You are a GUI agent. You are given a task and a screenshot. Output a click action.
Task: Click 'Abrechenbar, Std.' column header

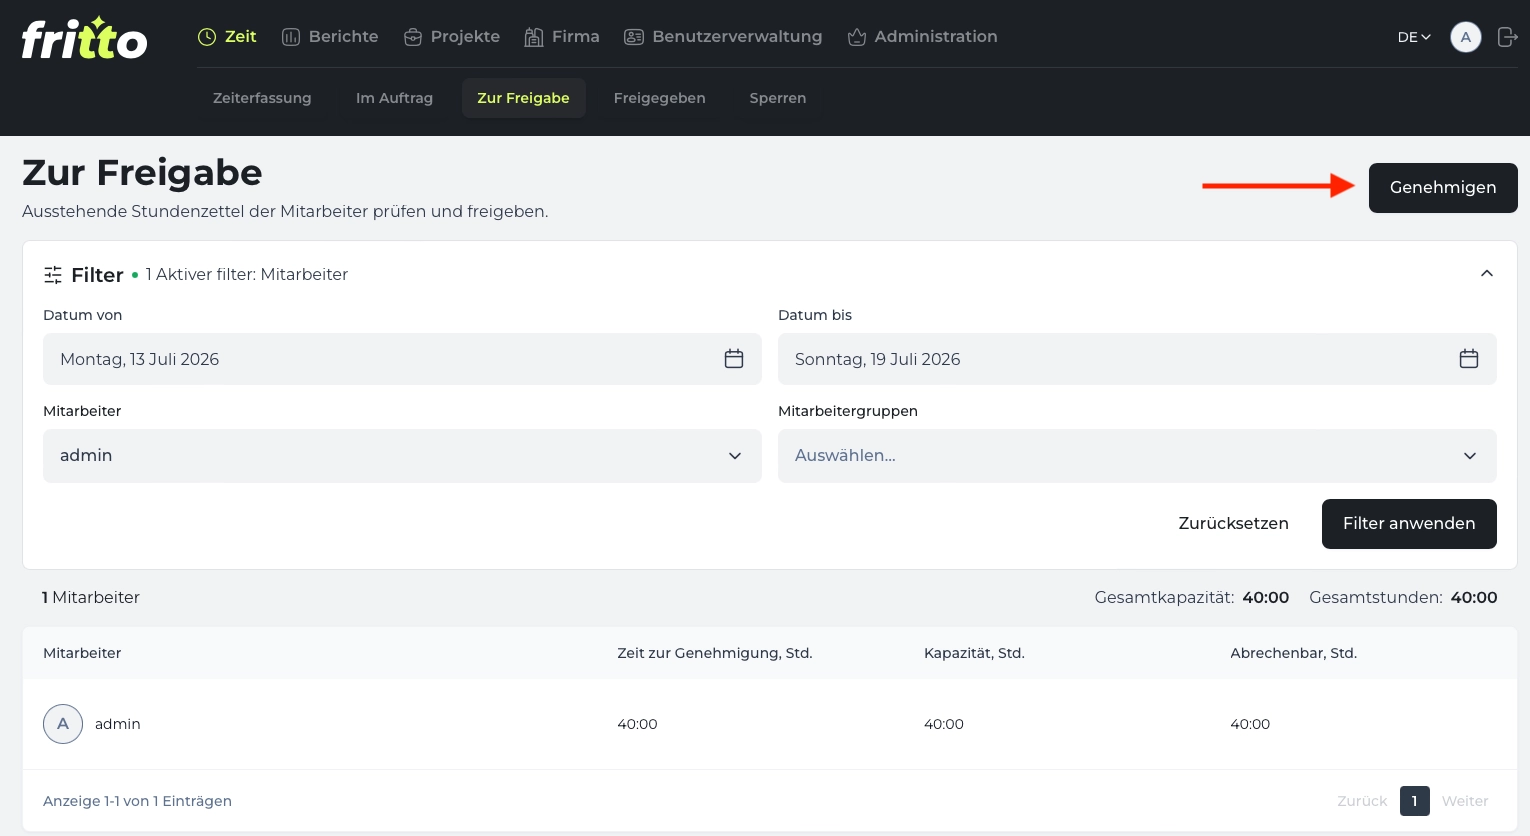click(1293, 653)
